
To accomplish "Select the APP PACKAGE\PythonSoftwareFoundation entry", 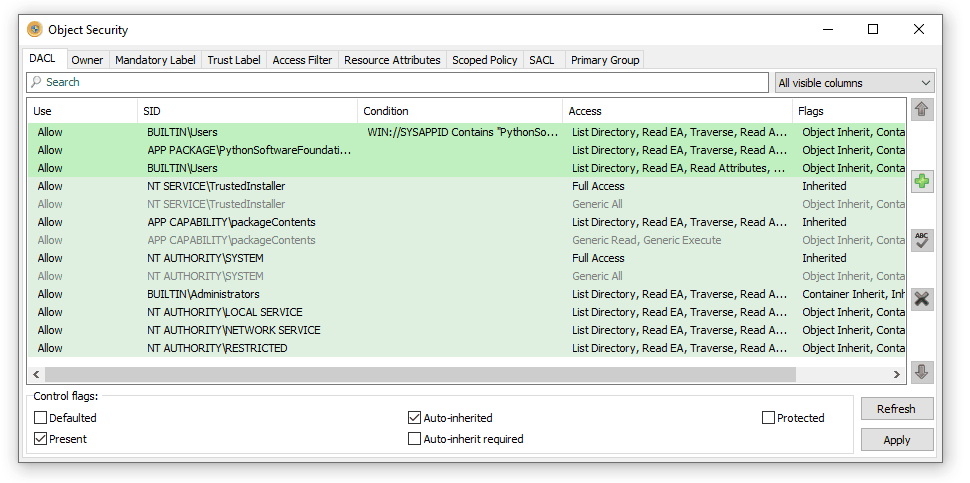I will pyautogui.click(x=466, y=150).
